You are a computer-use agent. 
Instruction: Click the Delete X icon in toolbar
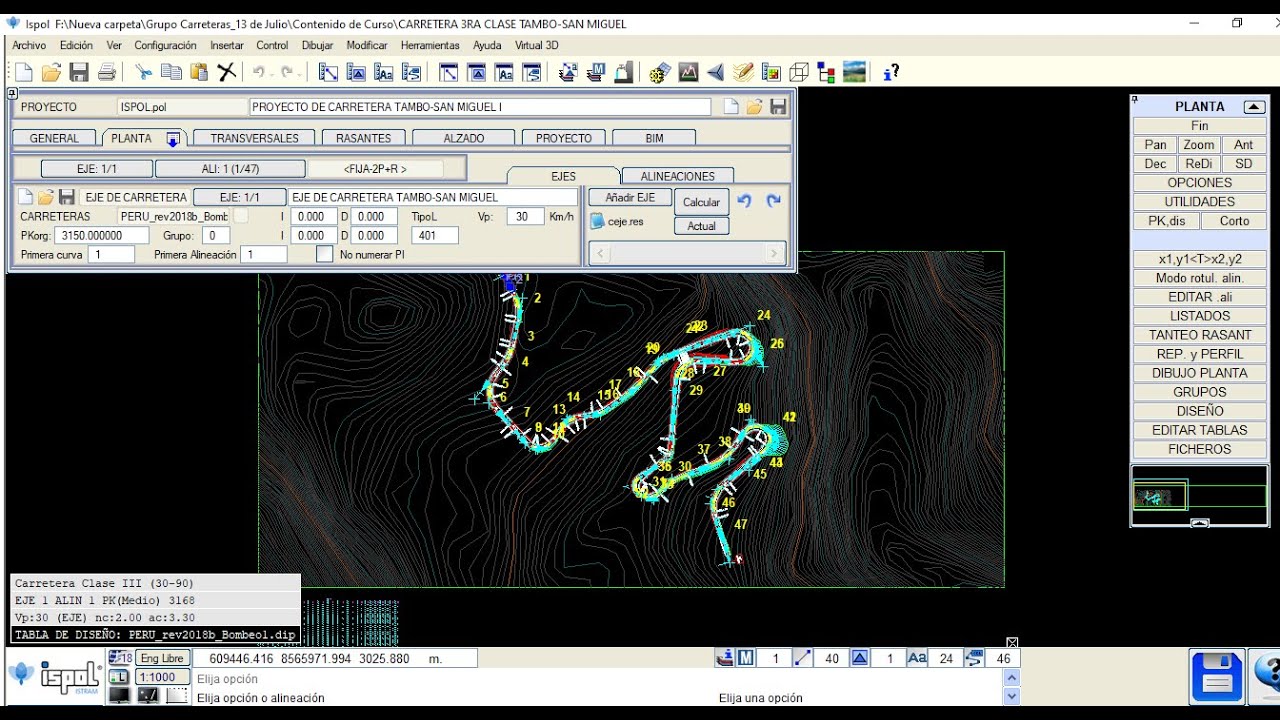227,72
